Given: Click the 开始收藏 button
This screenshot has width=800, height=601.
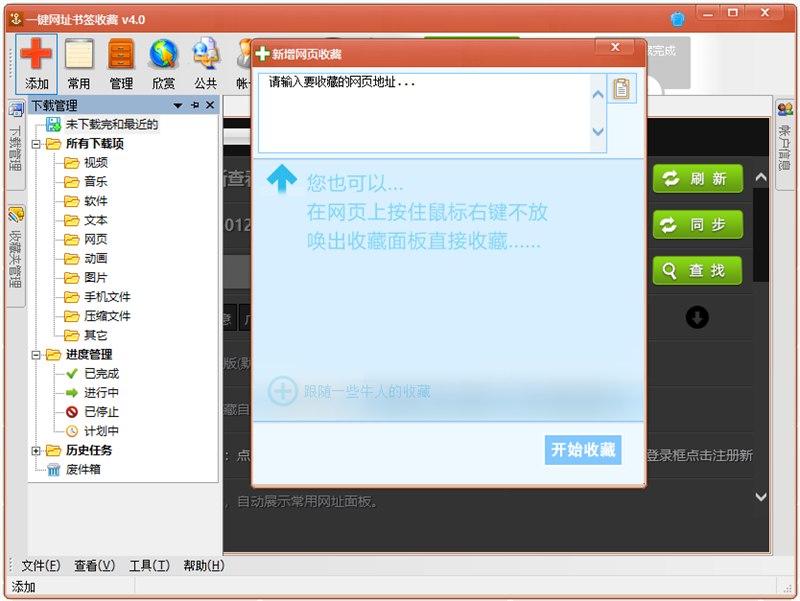Looking at the screenshot, I should pyautogui.click(x=583, y=450).
